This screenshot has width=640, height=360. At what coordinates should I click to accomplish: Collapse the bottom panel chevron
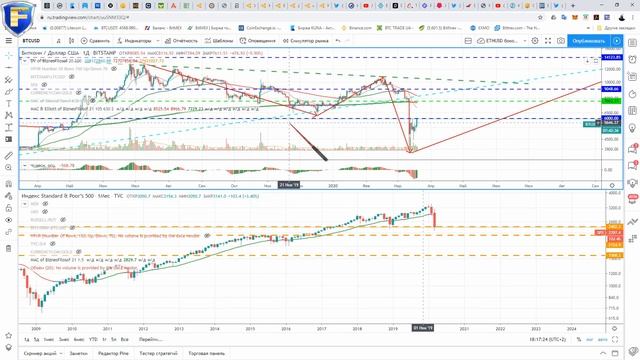tap(603, 353)
